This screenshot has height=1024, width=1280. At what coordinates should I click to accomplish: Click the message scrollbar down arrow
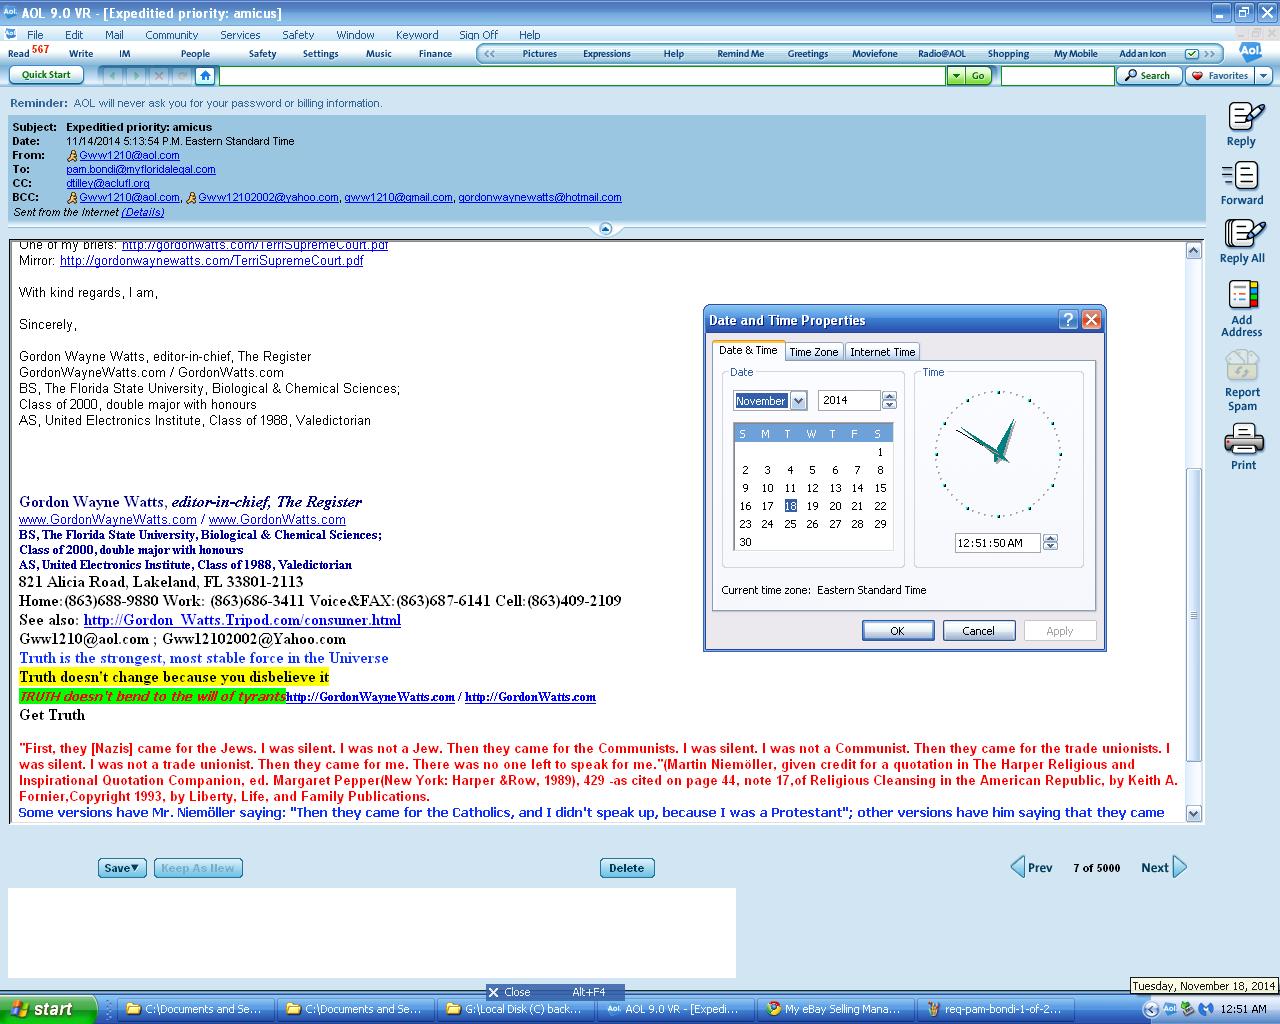[1193, 814]
